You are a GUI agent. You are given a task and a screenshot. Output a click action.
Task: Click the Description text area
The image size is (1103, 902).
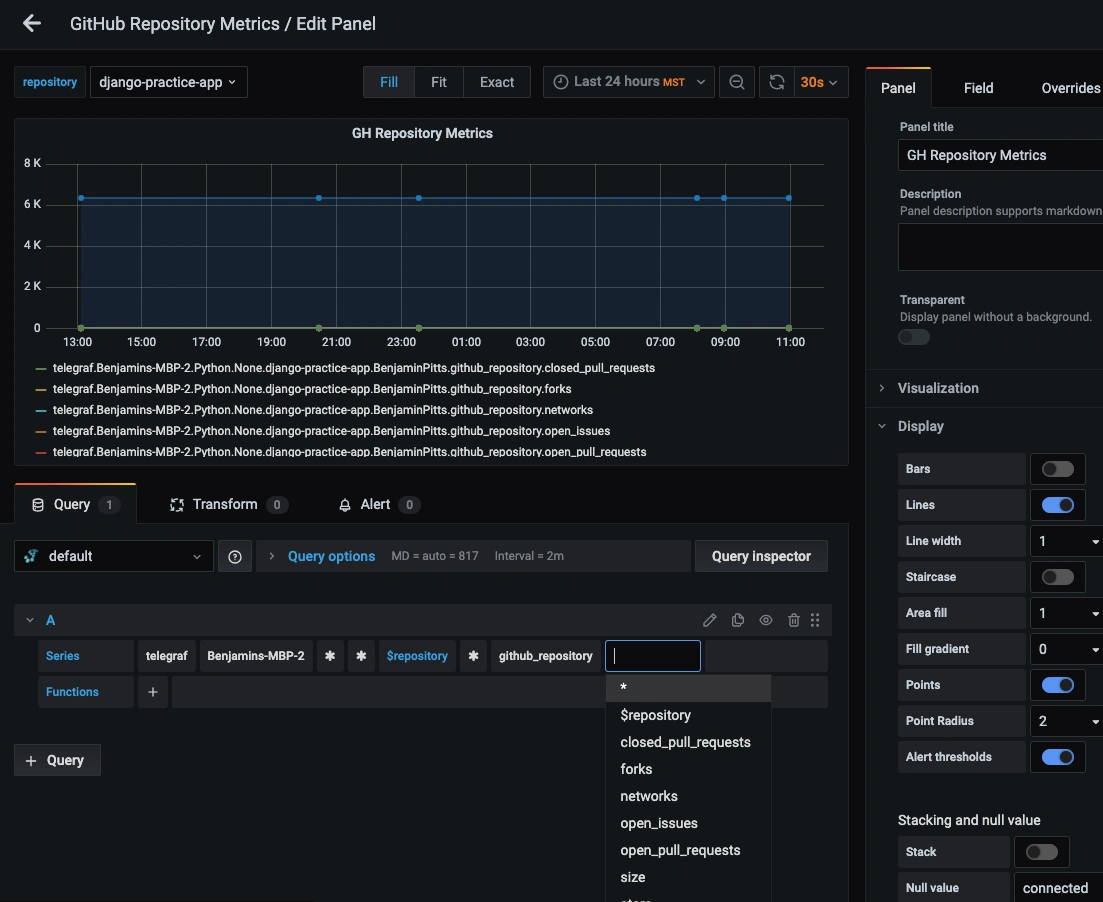click(x=1000, y=247)
